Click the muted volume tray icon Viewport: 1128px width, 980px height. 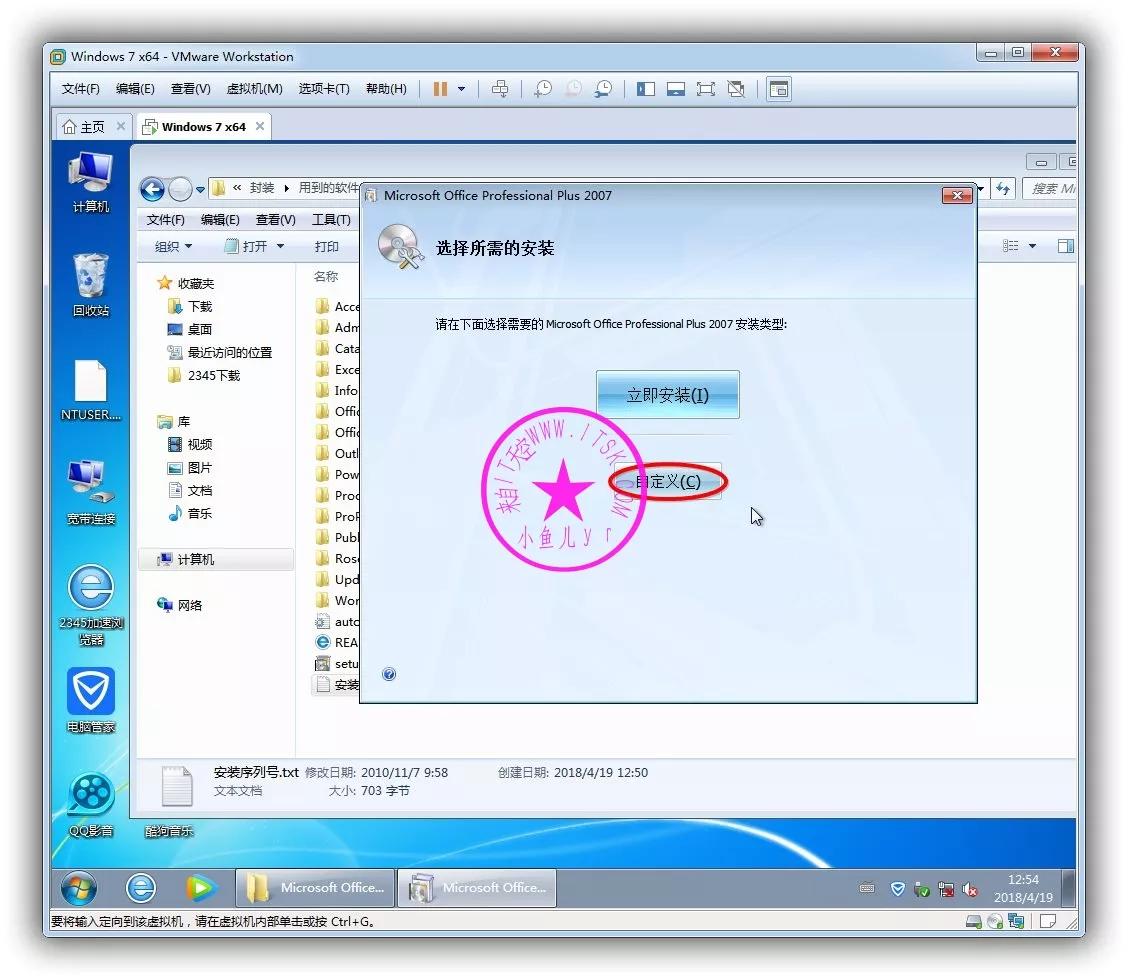(969, 889)
